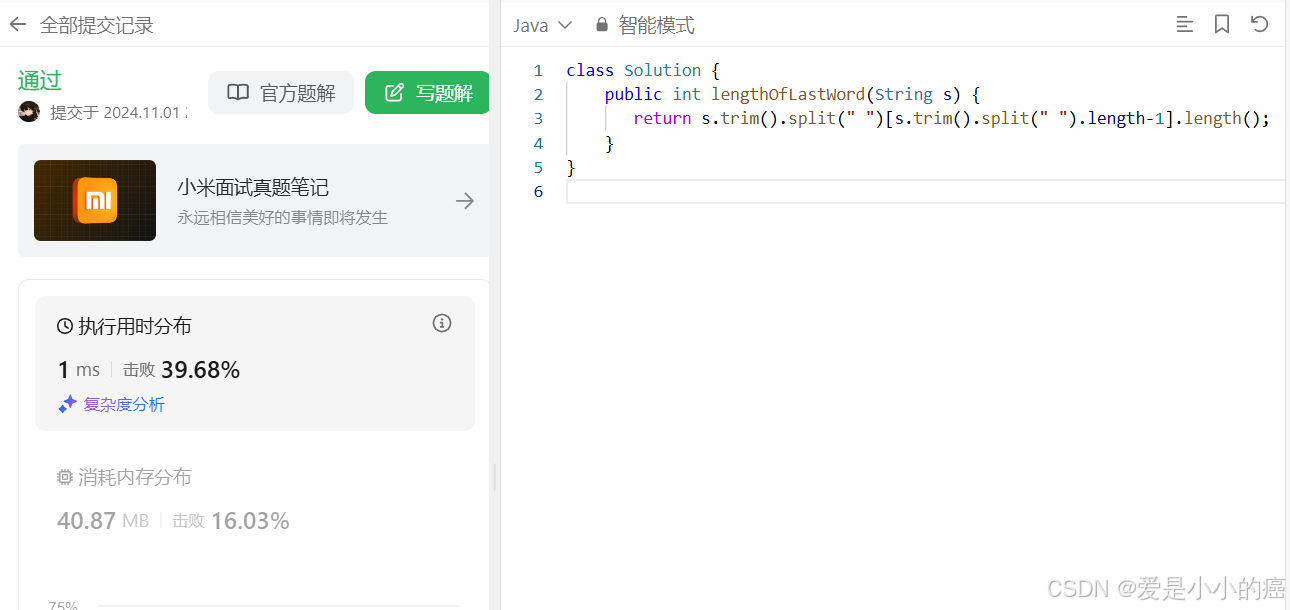The width and height of the screenshot is (1290, 610).
Task: Click editor line number 3
Action: (538, 119)
